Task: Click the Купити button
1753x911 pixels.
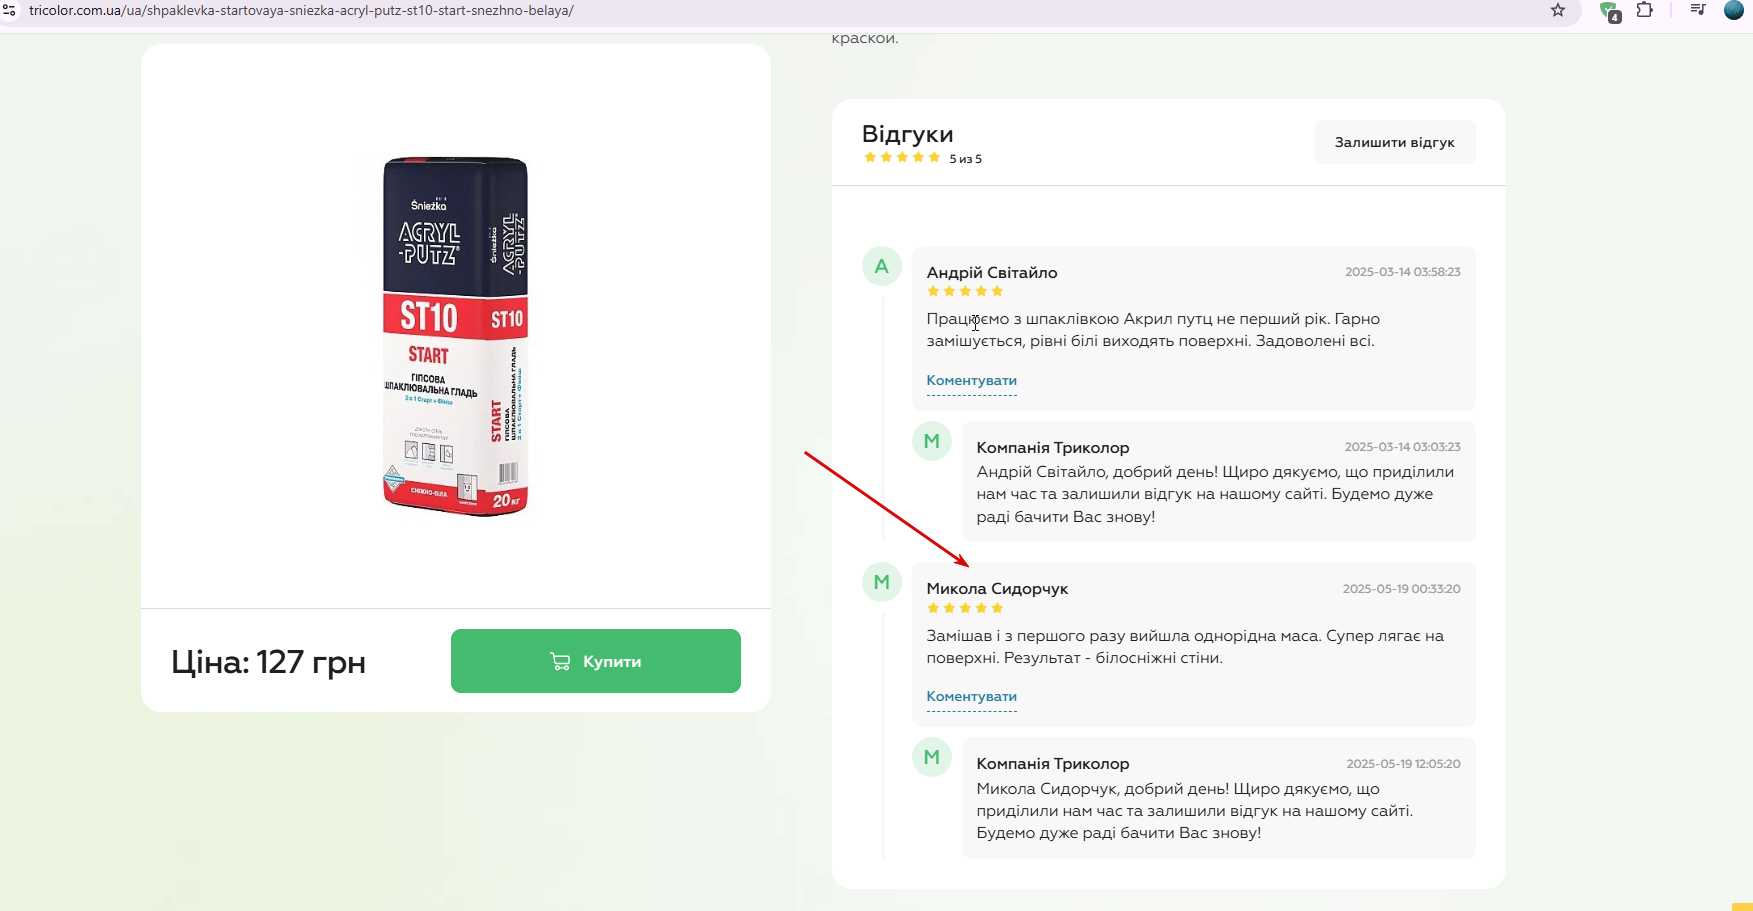Action: (x=596, y=661)
